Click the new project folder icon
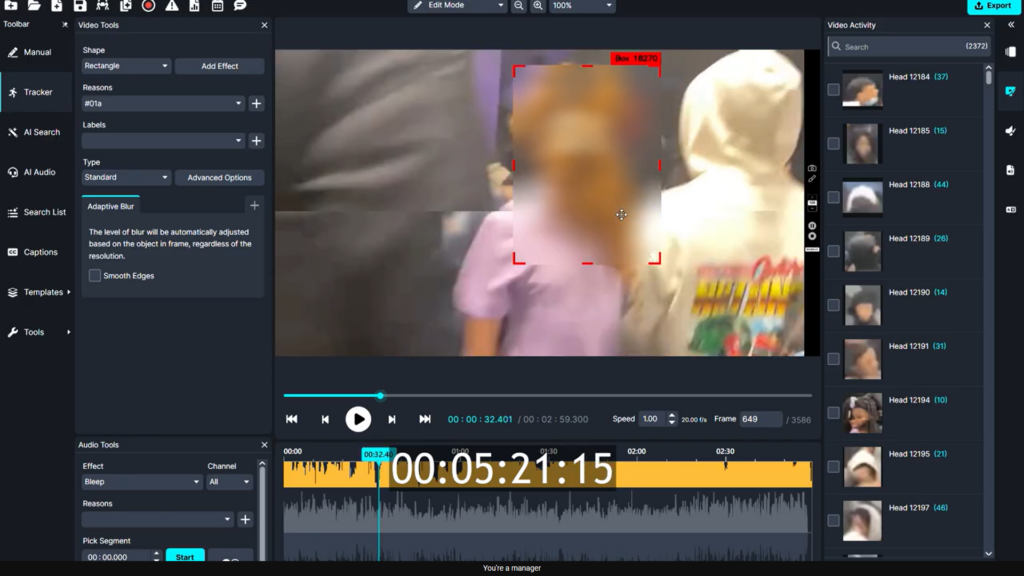The image size is (1024, 576). [11, 5]
